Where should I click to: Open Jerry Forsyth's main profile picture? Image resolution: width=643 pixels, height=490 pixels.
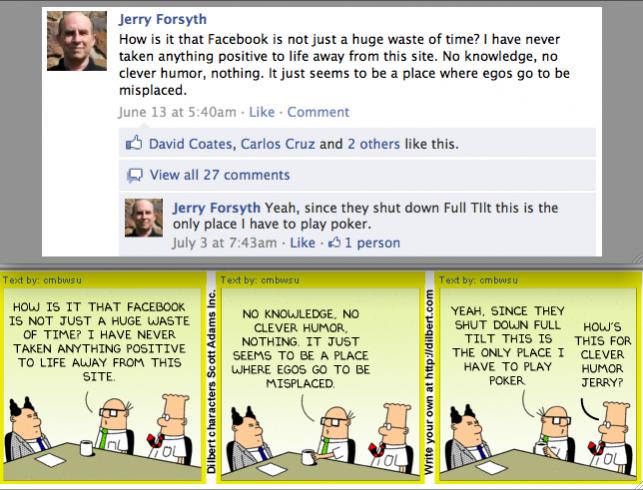[x=77, y=41]
